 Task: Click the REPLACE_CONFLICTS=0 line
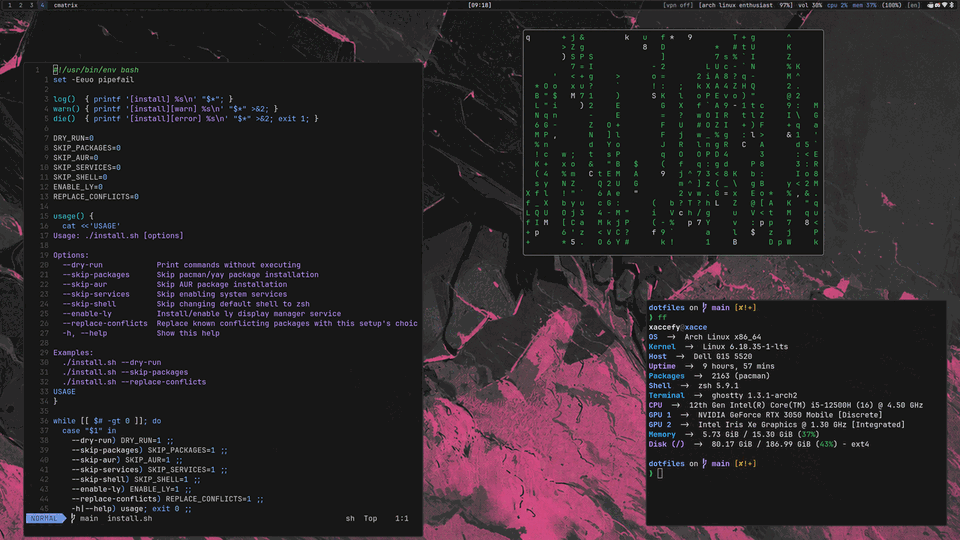96,197
